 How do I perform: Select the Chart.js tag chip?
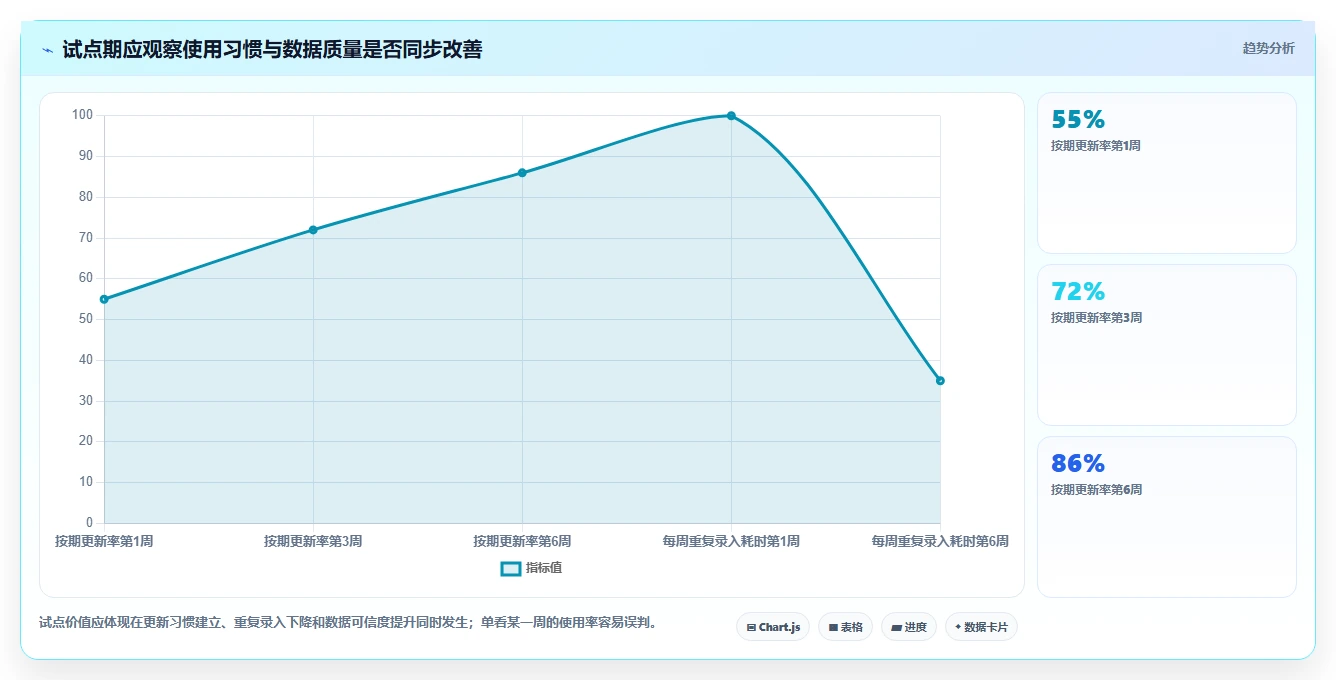[x=773, y=627]
